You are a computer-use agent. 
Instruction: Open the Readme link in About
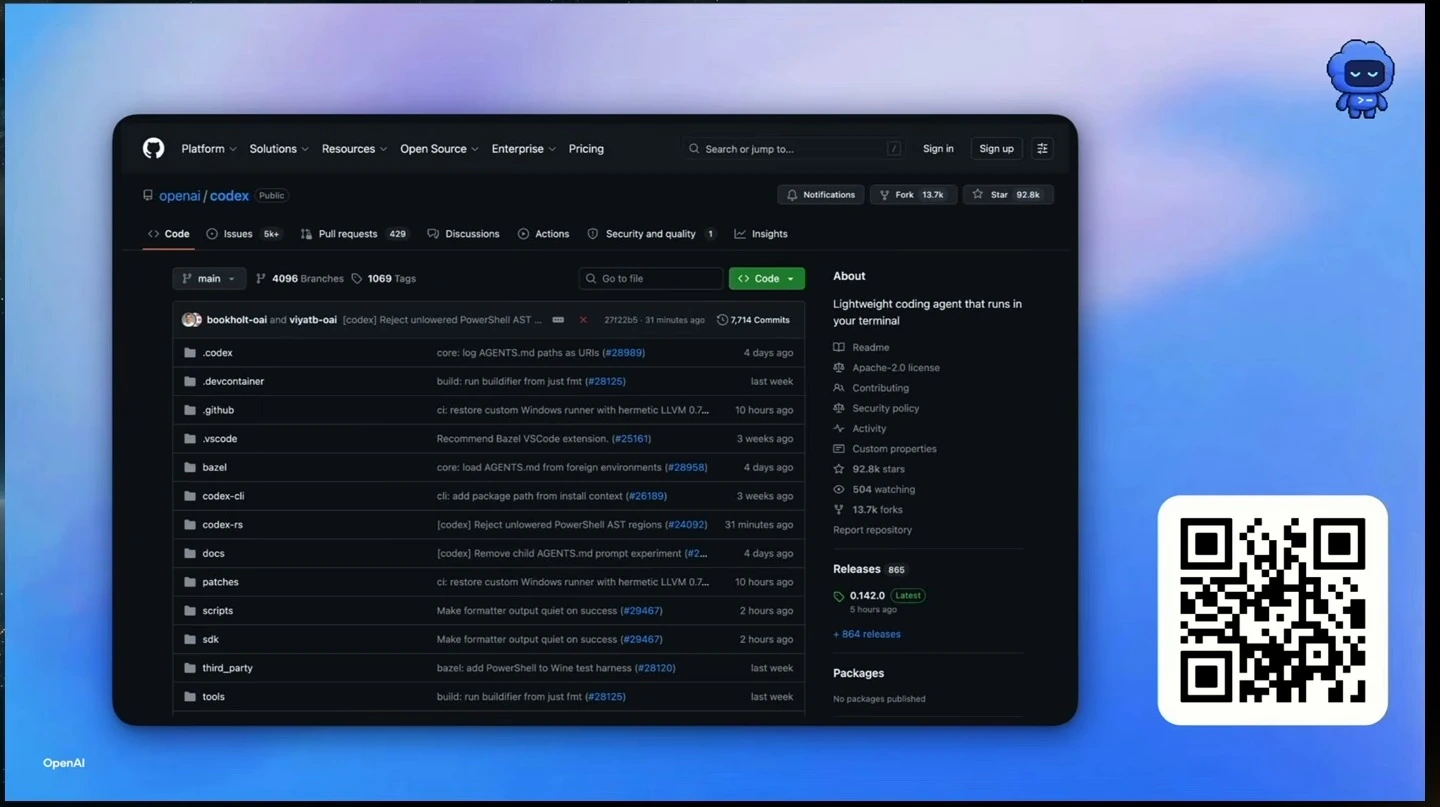click(x=861, y=347)
